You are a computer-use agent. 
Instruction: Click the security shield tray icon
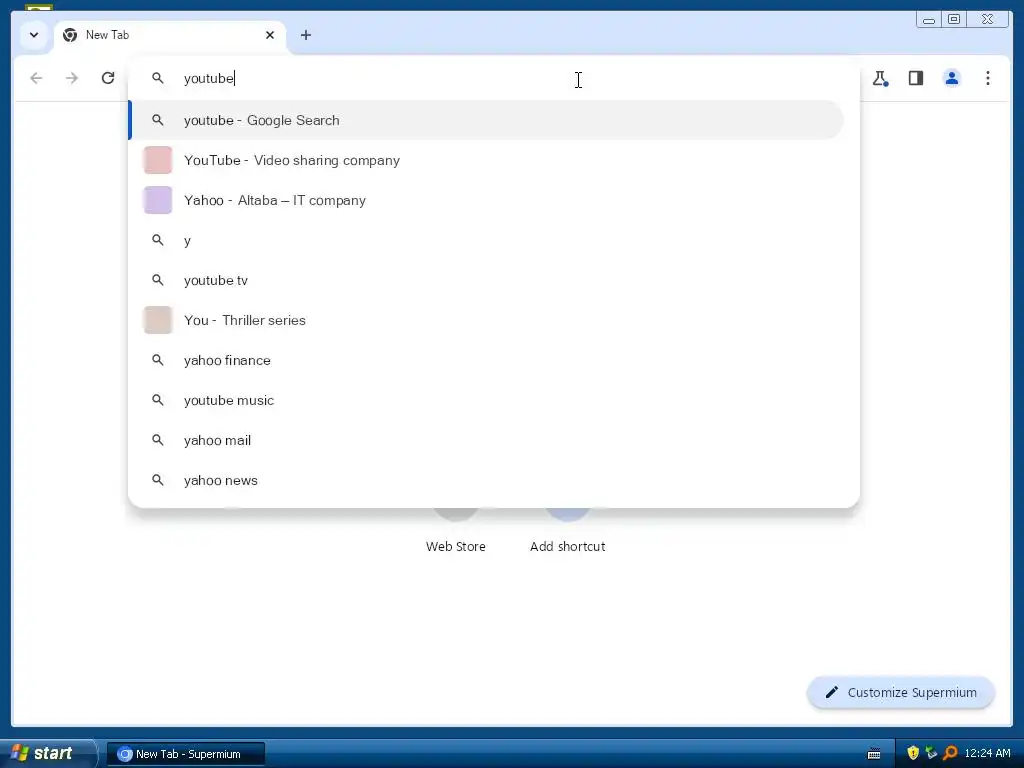913,753
